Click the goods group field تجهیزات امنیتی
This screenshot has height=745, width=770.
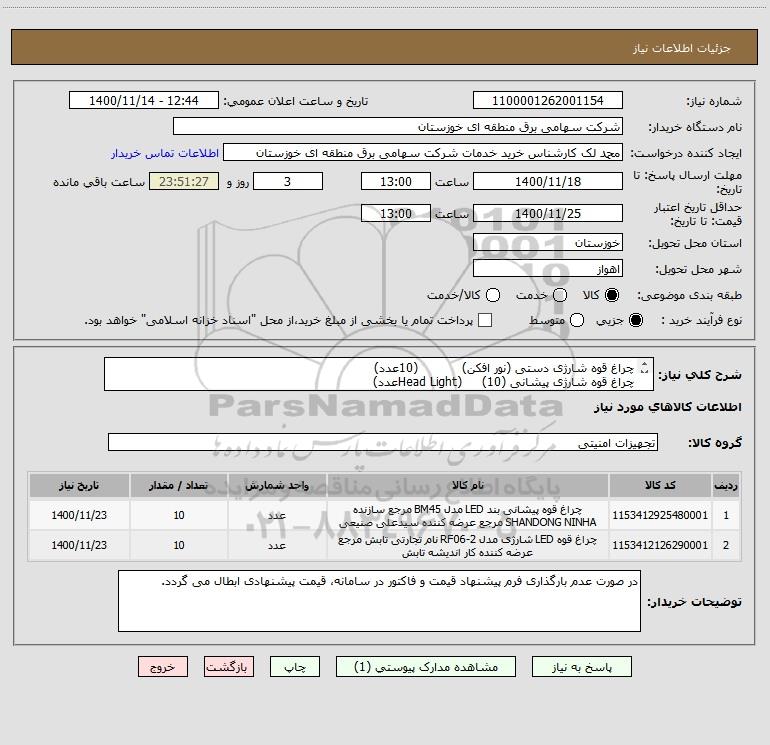(x=383, y=442)
